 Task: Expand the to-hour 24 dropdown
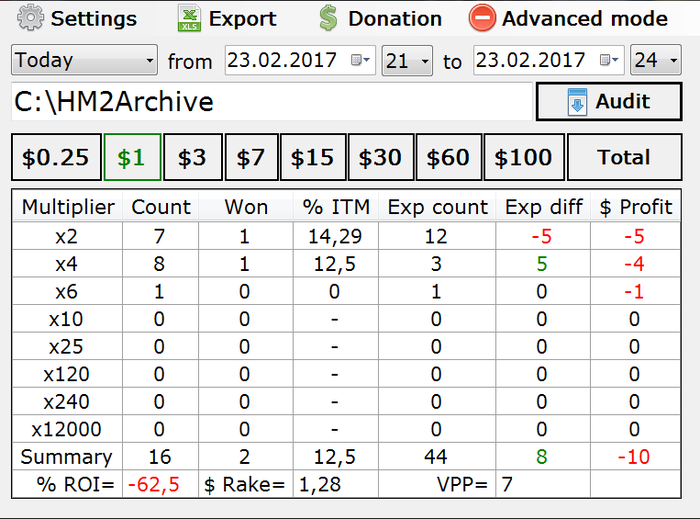[656, 60]
